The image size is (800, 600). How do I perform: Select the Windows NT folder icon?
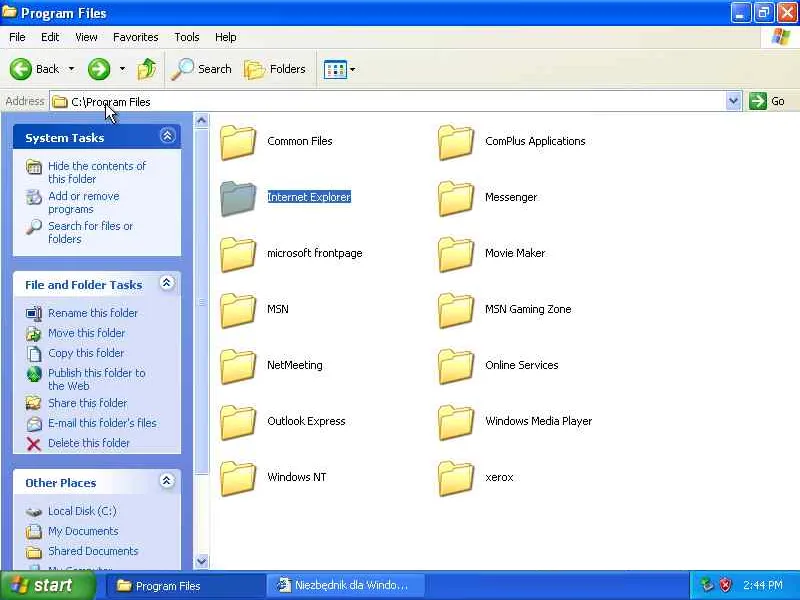238,479
